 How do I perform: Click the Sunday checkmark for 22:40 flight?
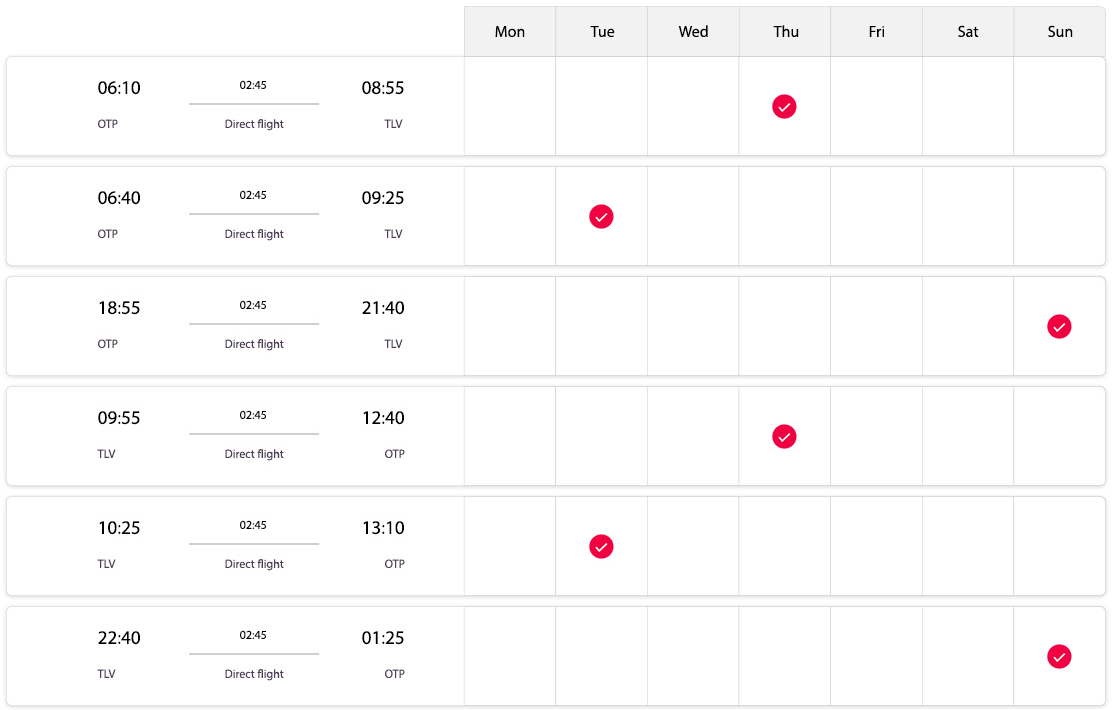tap(1059, 656)
